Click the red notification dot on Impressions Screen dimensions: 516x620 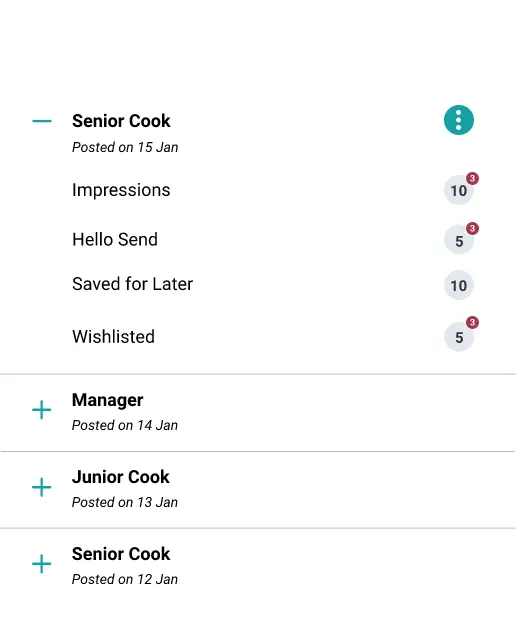[x=472, y=178]
